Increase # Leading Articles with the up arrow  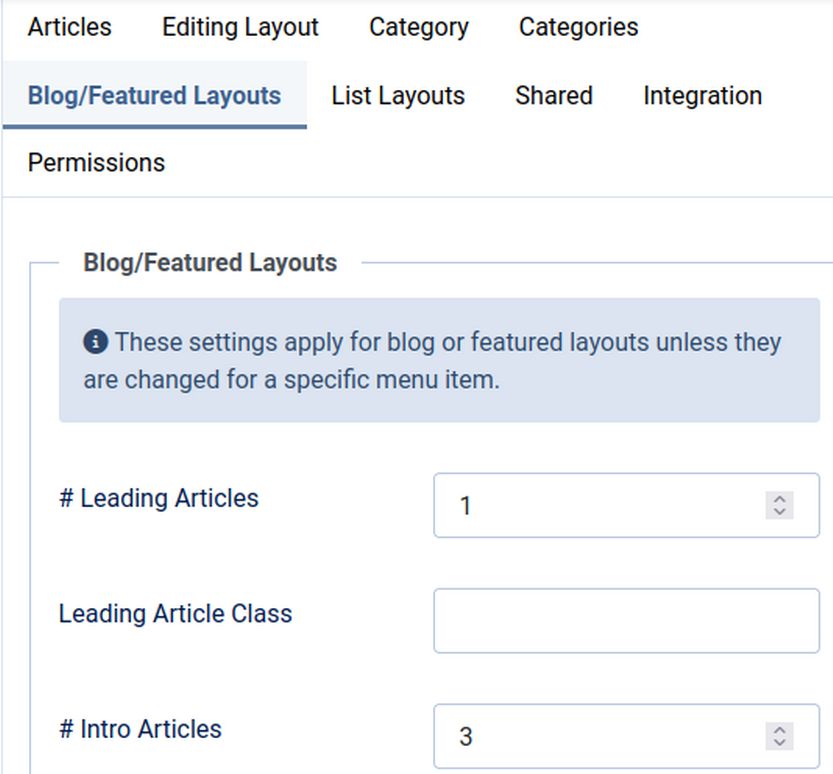tap(779, 499)
